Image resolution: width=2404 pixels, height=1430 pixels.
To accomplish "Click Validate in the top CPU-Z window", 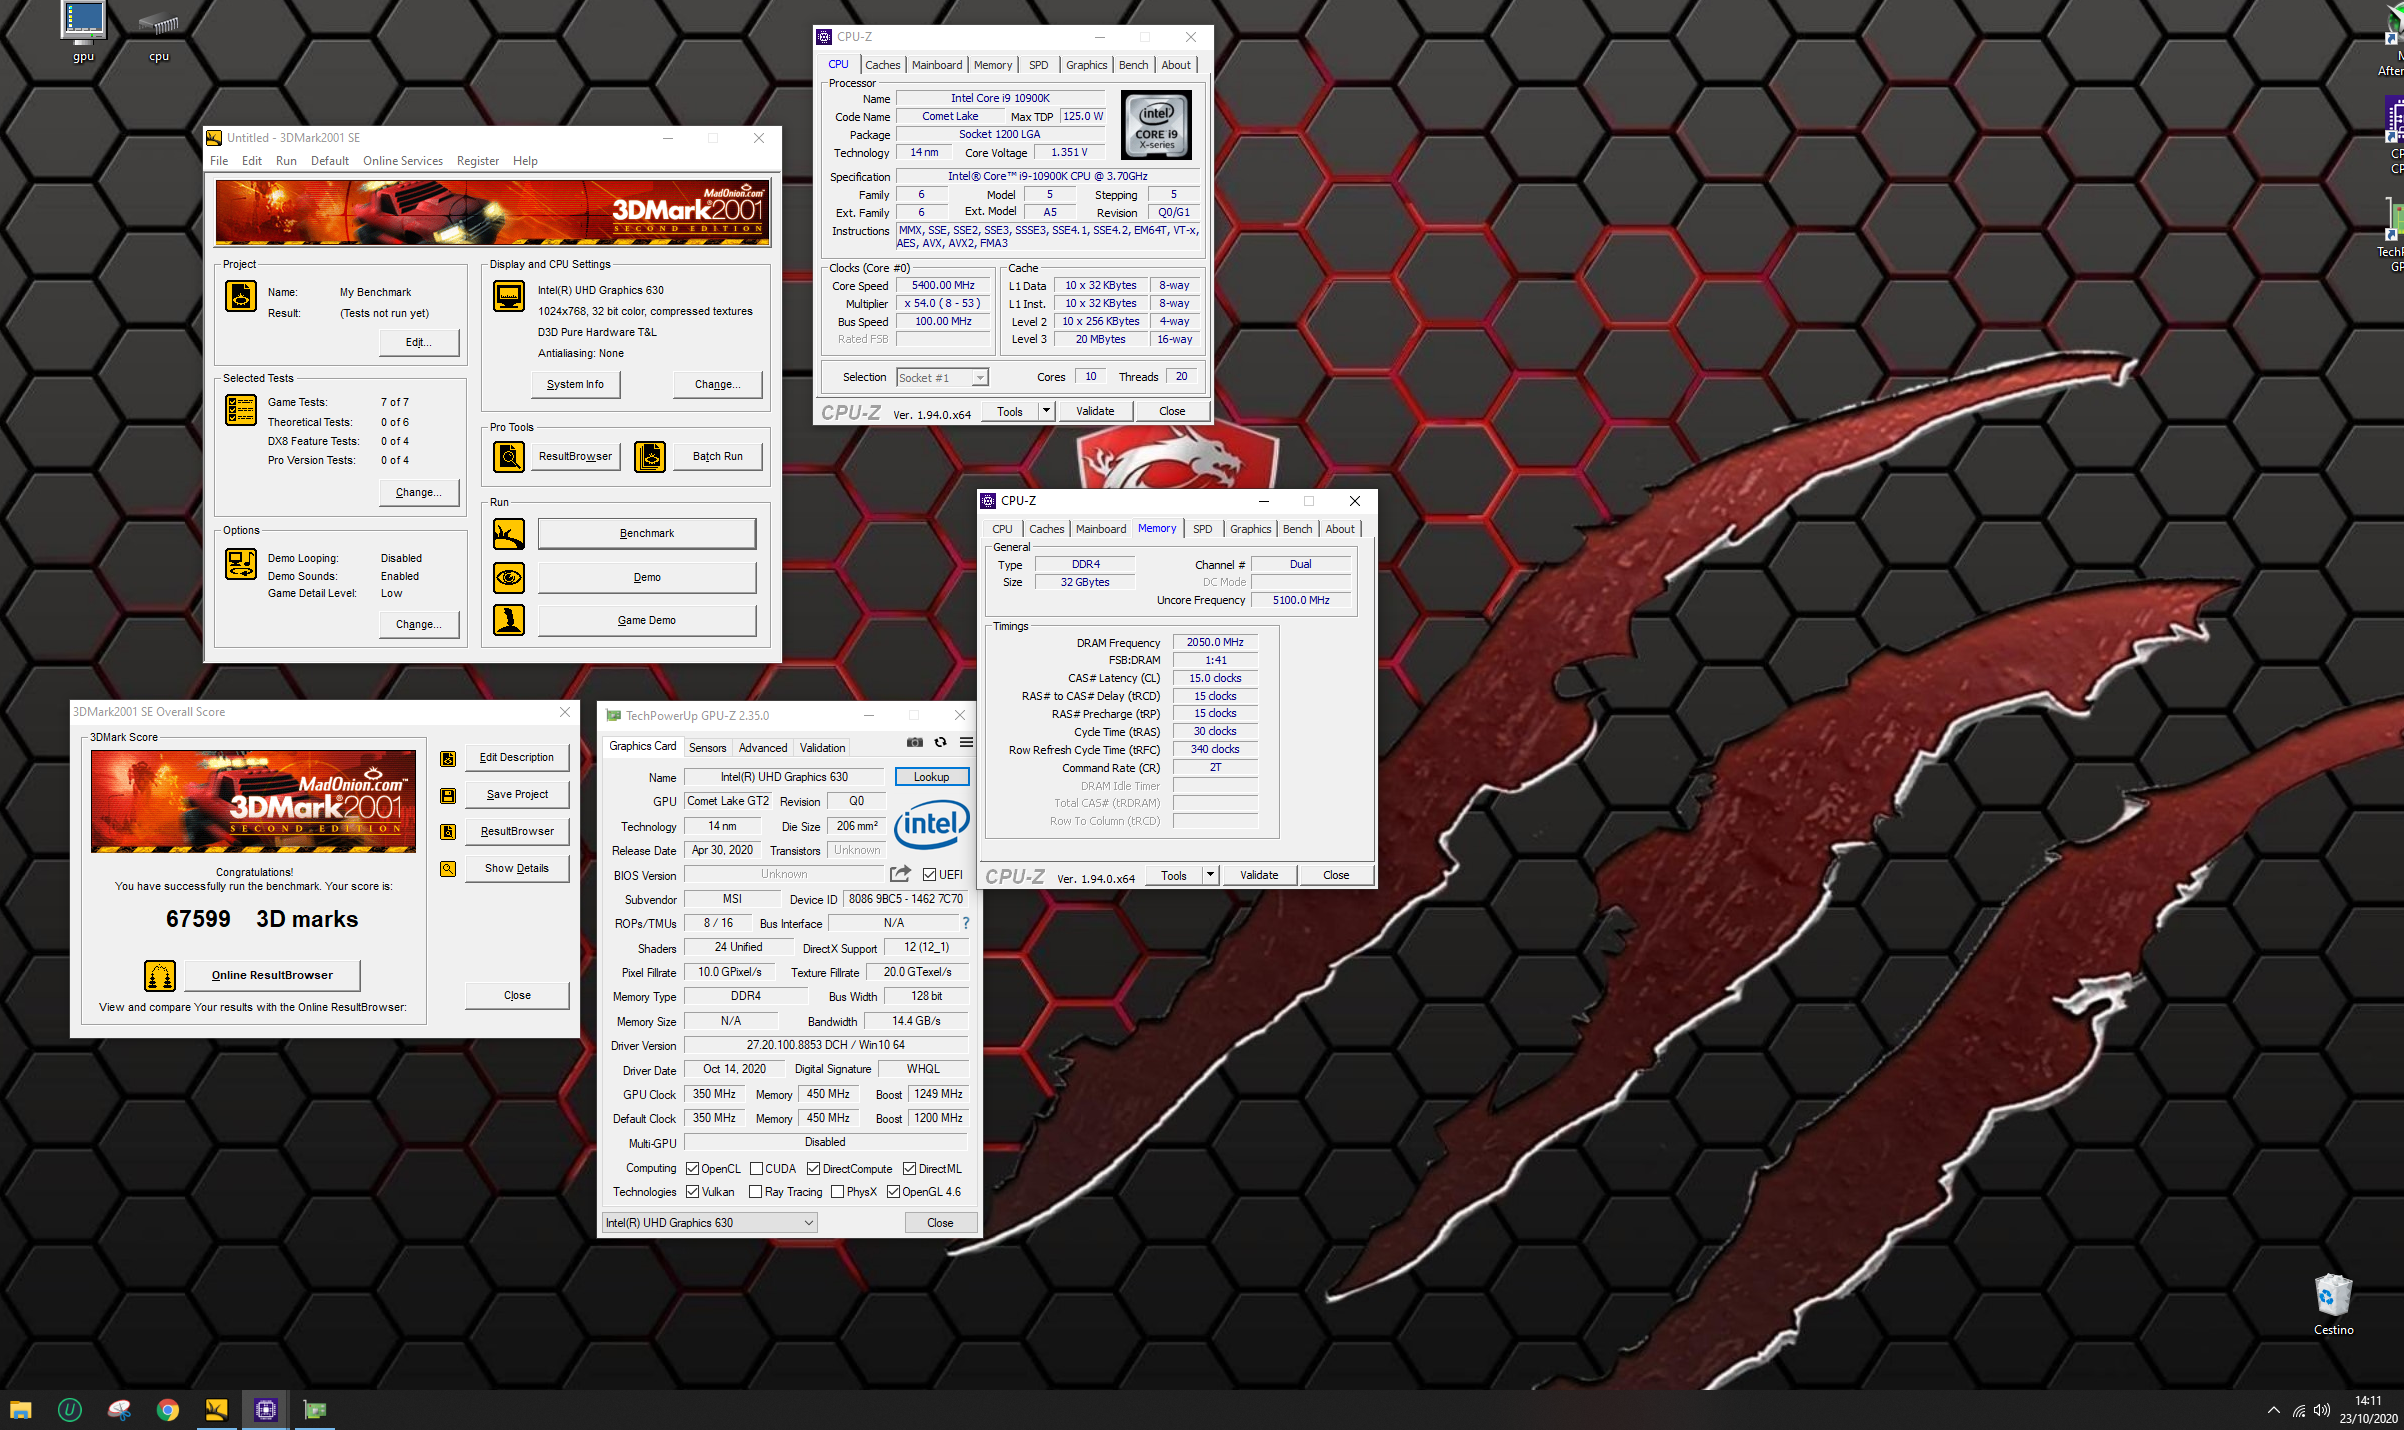I will click(1095, 411).
